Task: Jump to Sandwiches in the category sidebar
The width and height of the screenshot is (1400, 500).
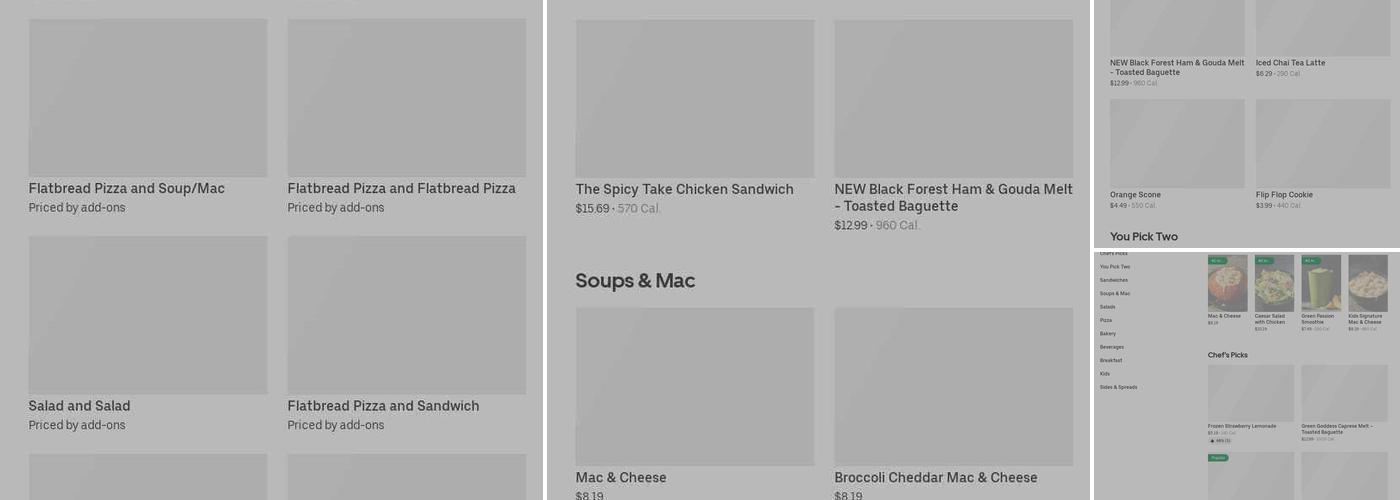Action: [x=1113, y=280]
